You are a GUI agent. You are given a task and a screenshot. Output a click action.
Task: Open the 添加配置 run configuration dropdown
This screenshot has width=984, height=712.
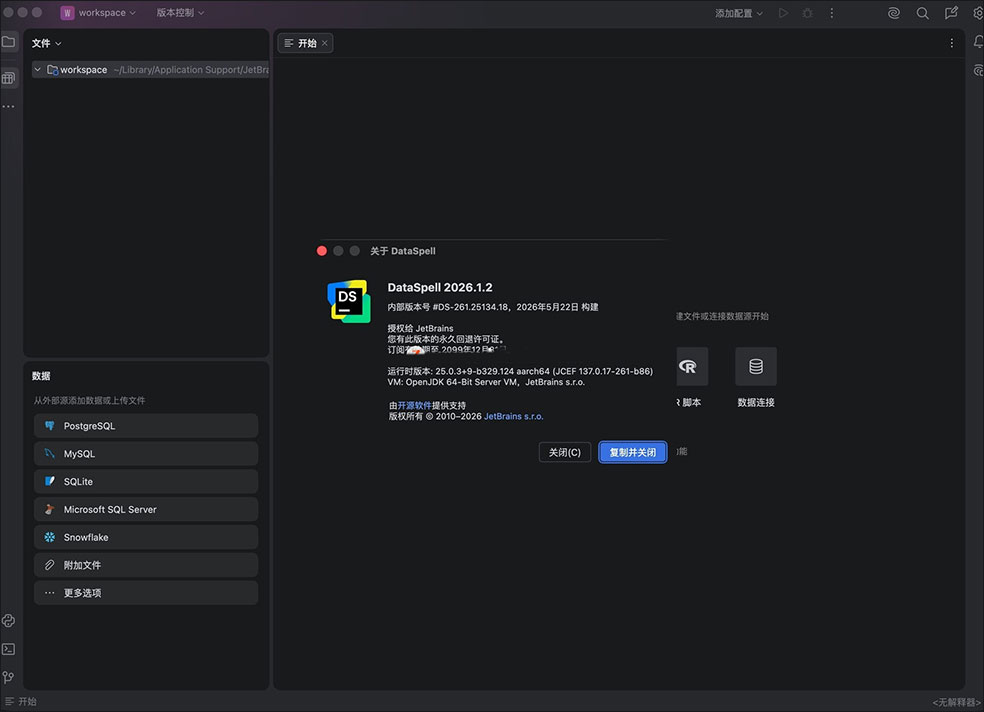[x=739, y=13]
